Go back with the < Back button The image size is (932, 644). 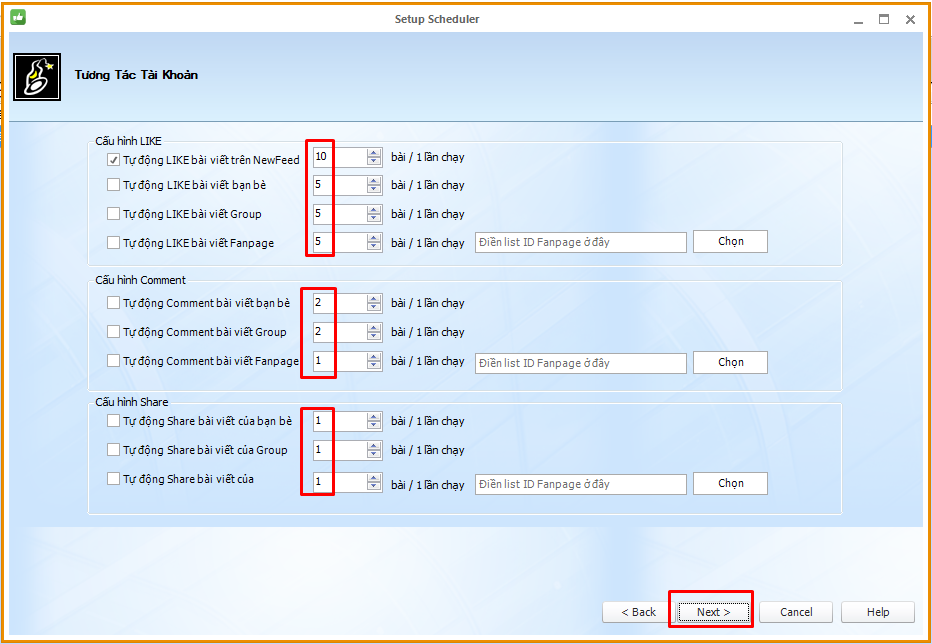pyautogui.click(x=639, y=612)
